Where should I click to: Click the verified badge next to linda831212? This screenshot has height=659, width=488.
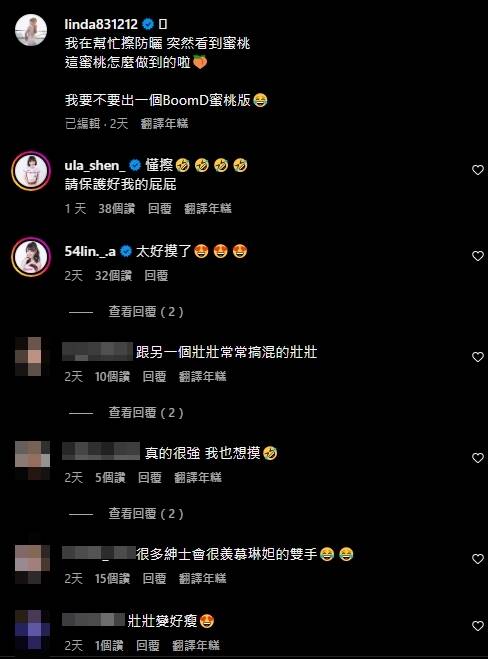tap(148, 24)
